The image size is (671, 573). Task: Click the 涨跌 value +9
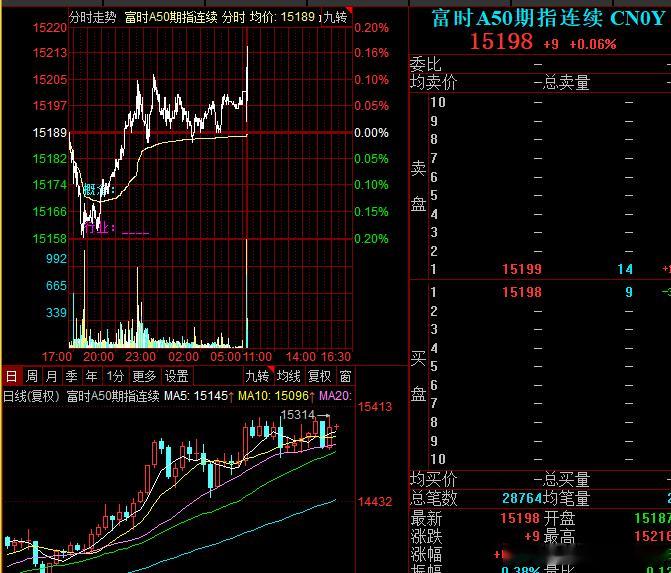532,536
